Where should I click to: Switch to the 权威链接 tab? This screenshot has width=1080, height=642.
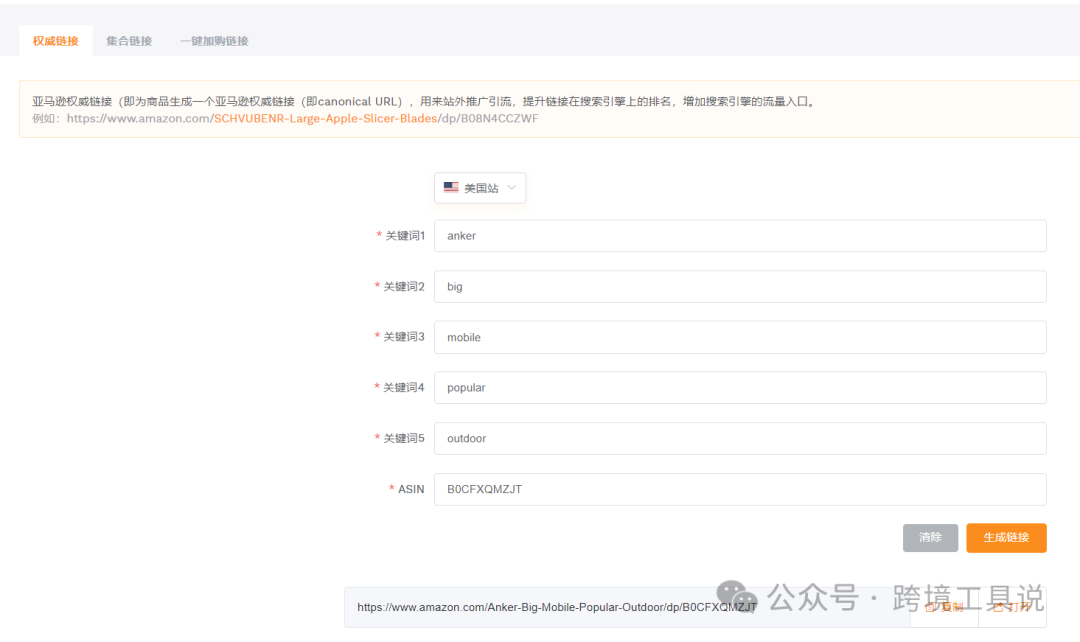[x=56, y=41]
